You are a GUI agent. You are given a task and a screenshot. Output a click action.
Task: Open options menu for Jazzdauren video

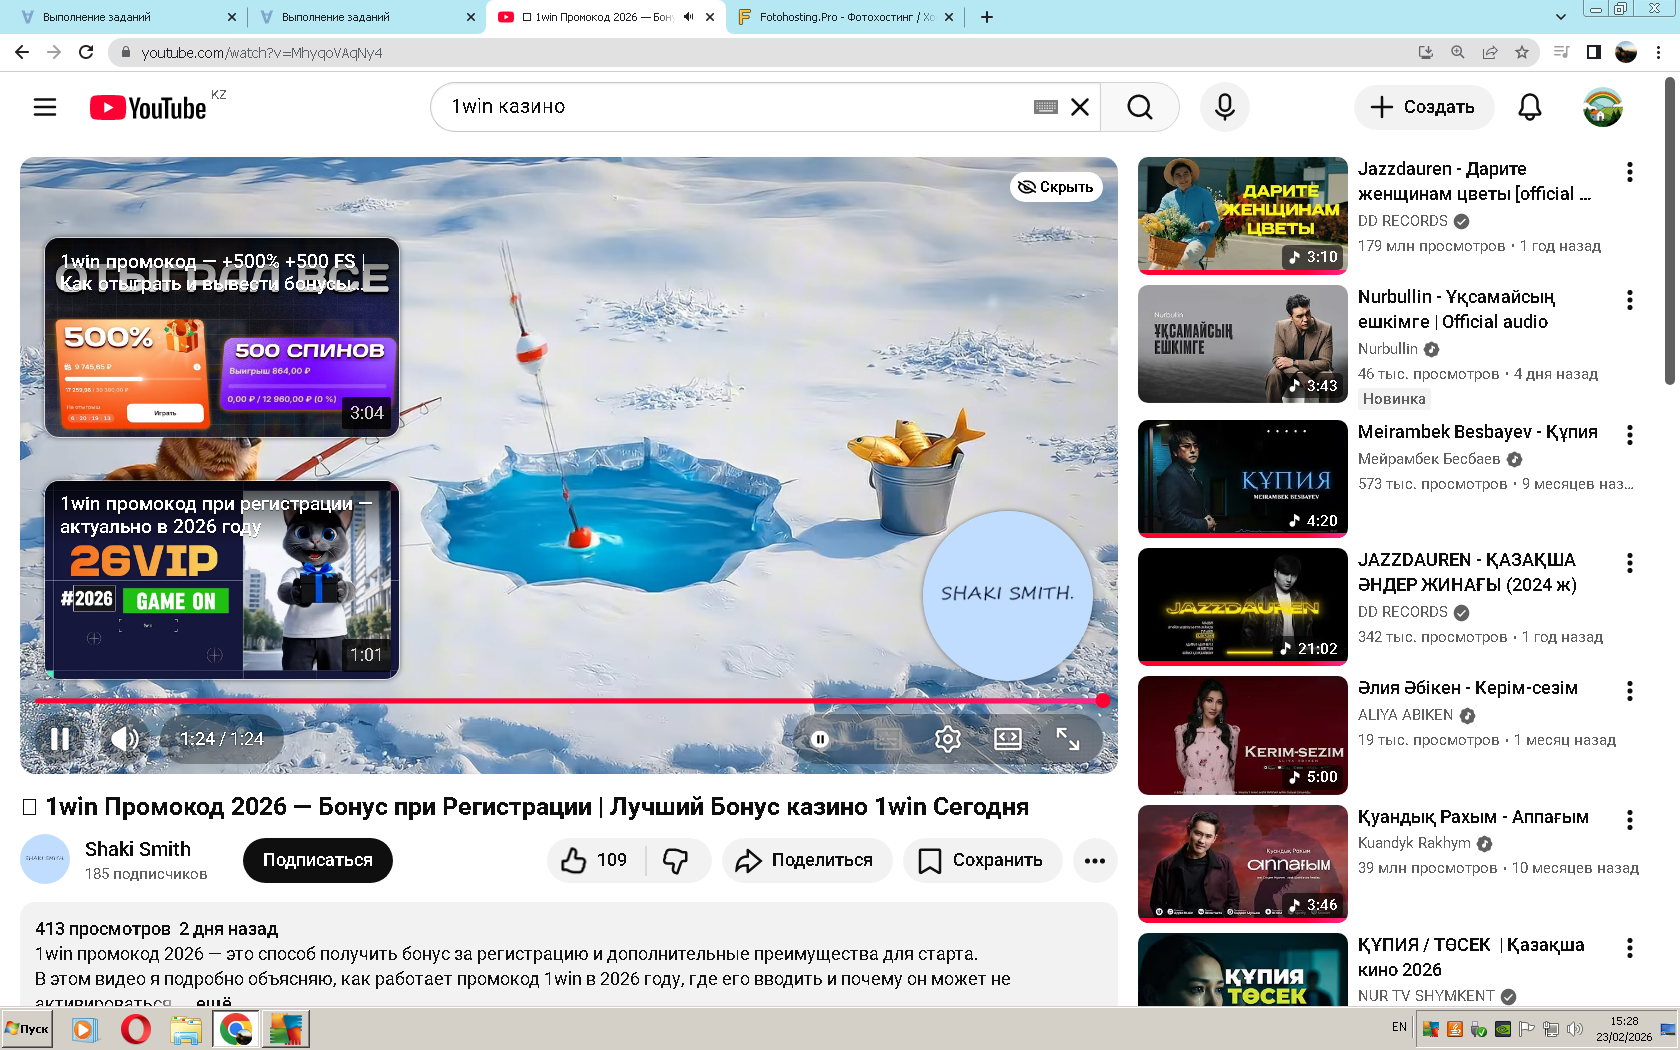(x=1629, y=172)
